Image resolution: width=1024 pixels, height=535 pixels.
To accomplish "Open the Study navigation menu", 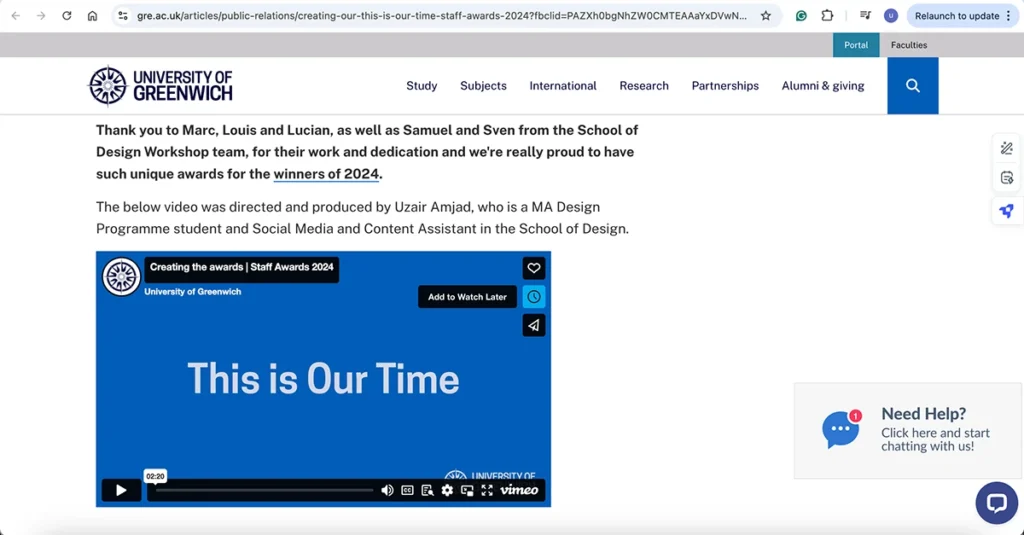I will coord(421,86).
